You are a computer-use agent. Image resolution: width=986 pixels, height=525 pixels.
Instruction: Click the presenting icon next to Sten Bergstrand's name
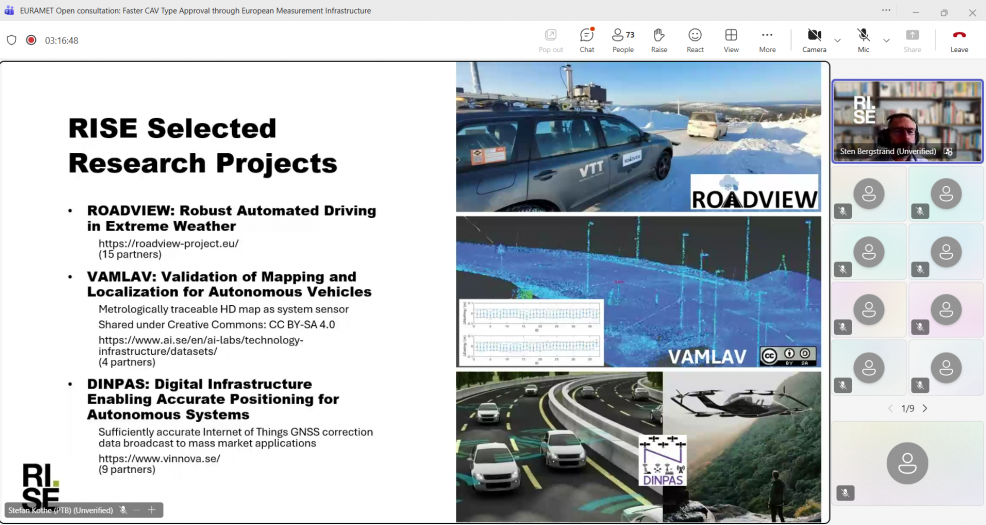(x=948, y=152)
